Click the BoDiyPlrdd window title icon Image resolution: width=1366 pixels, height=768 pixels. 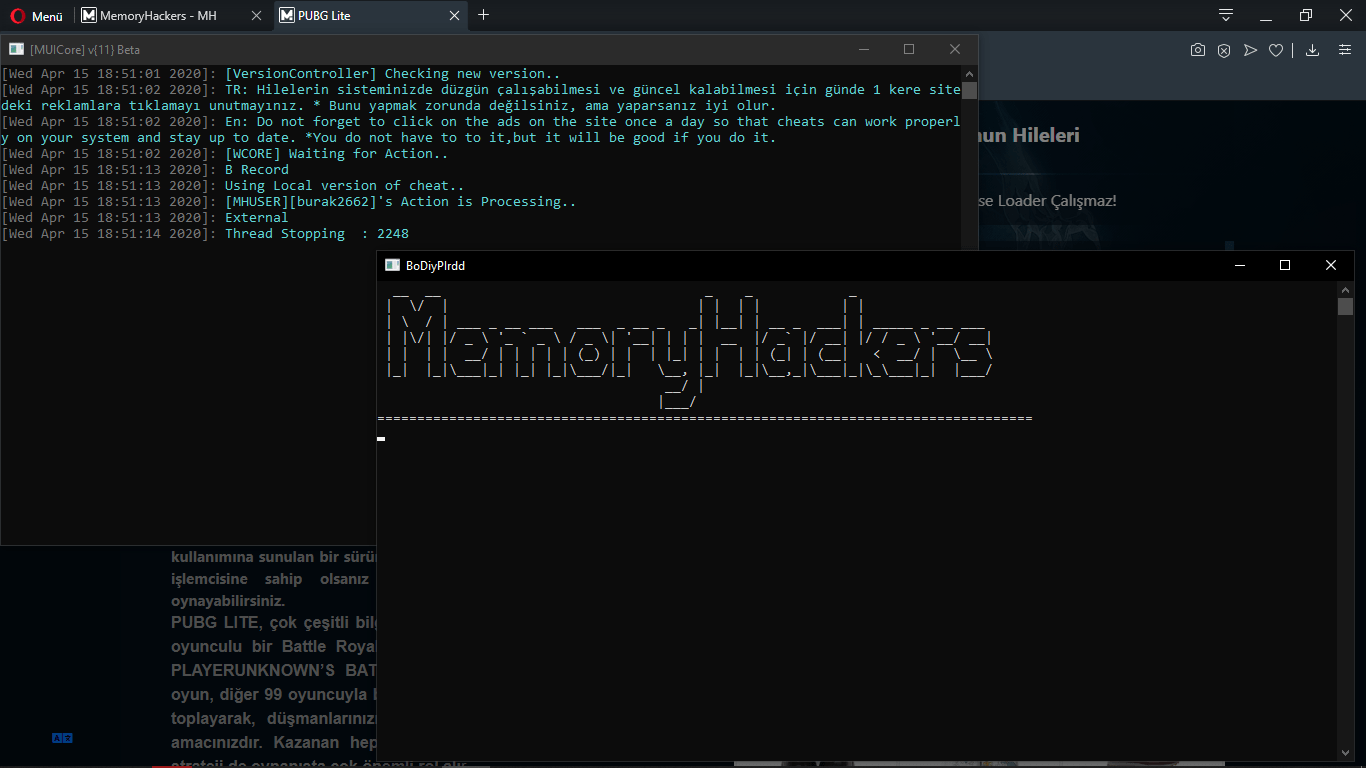tap(392, 265)
